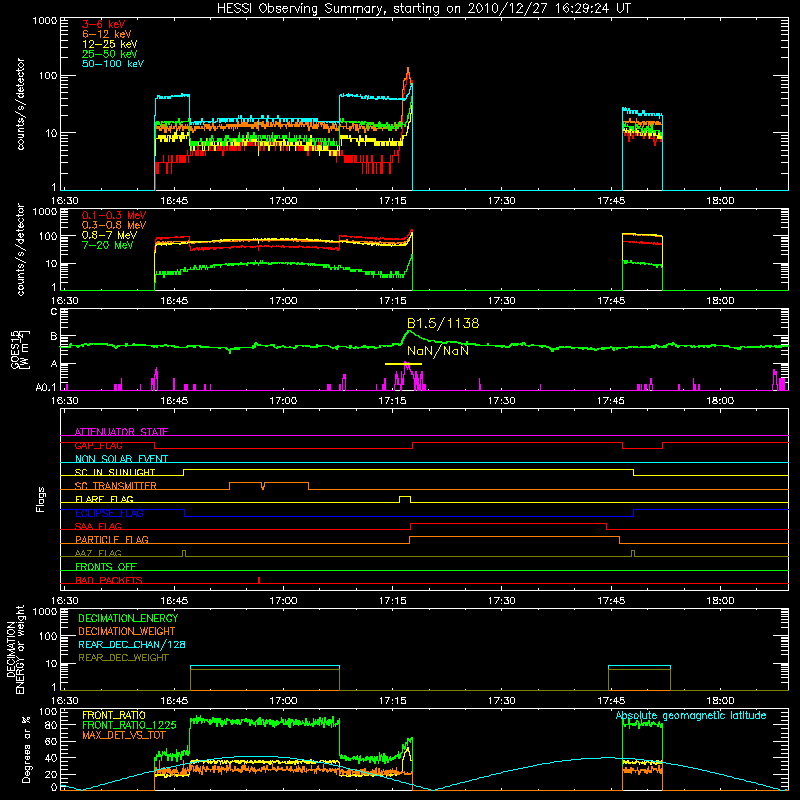Click the FRONT_RATIO legend entry
Viewport: 800px width, 800px height.
(x=114, y=715)
